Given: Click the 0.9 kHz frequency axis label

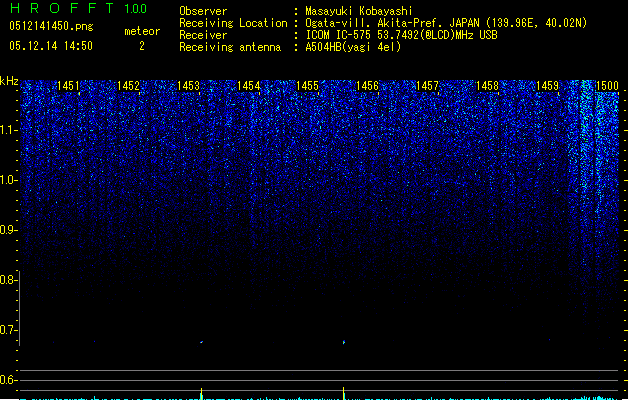Looking at the screenshot, I should [x=8, y=230].
